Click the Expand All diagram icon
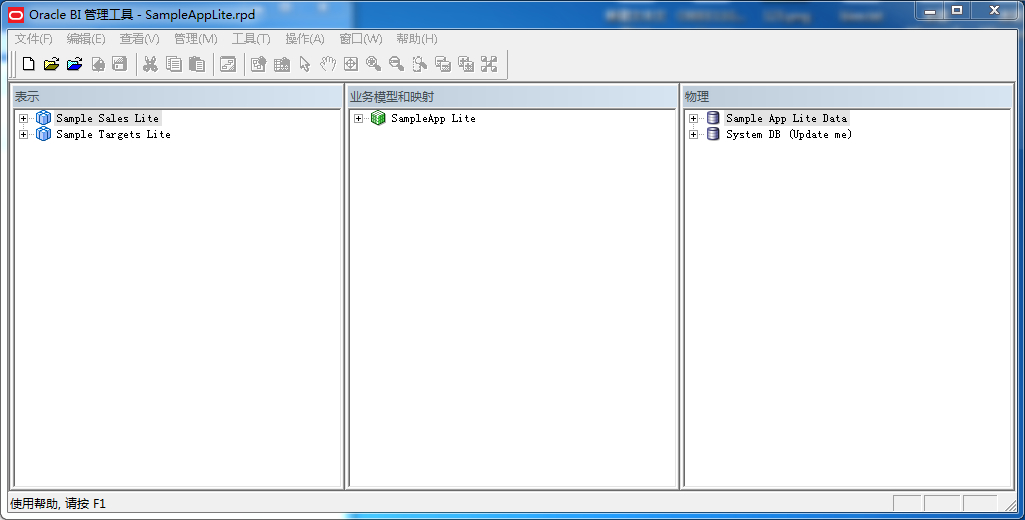 tap(466, 63)
